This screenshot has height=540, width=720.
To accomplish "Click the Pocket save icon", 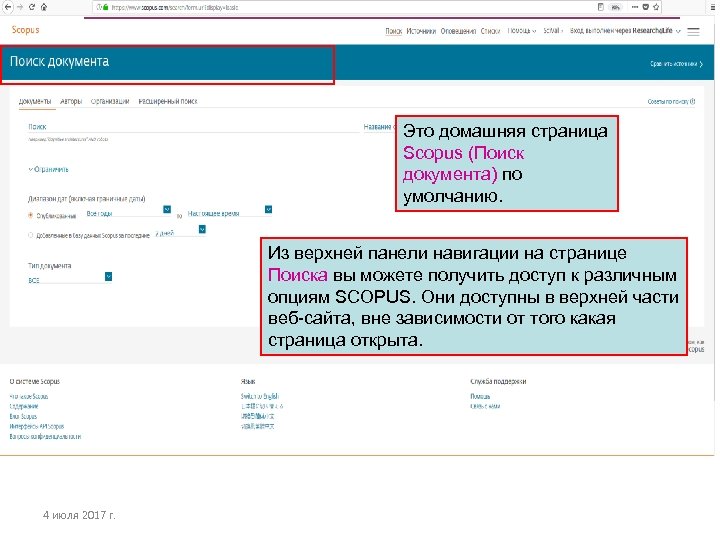I will (x=646, y=7).
